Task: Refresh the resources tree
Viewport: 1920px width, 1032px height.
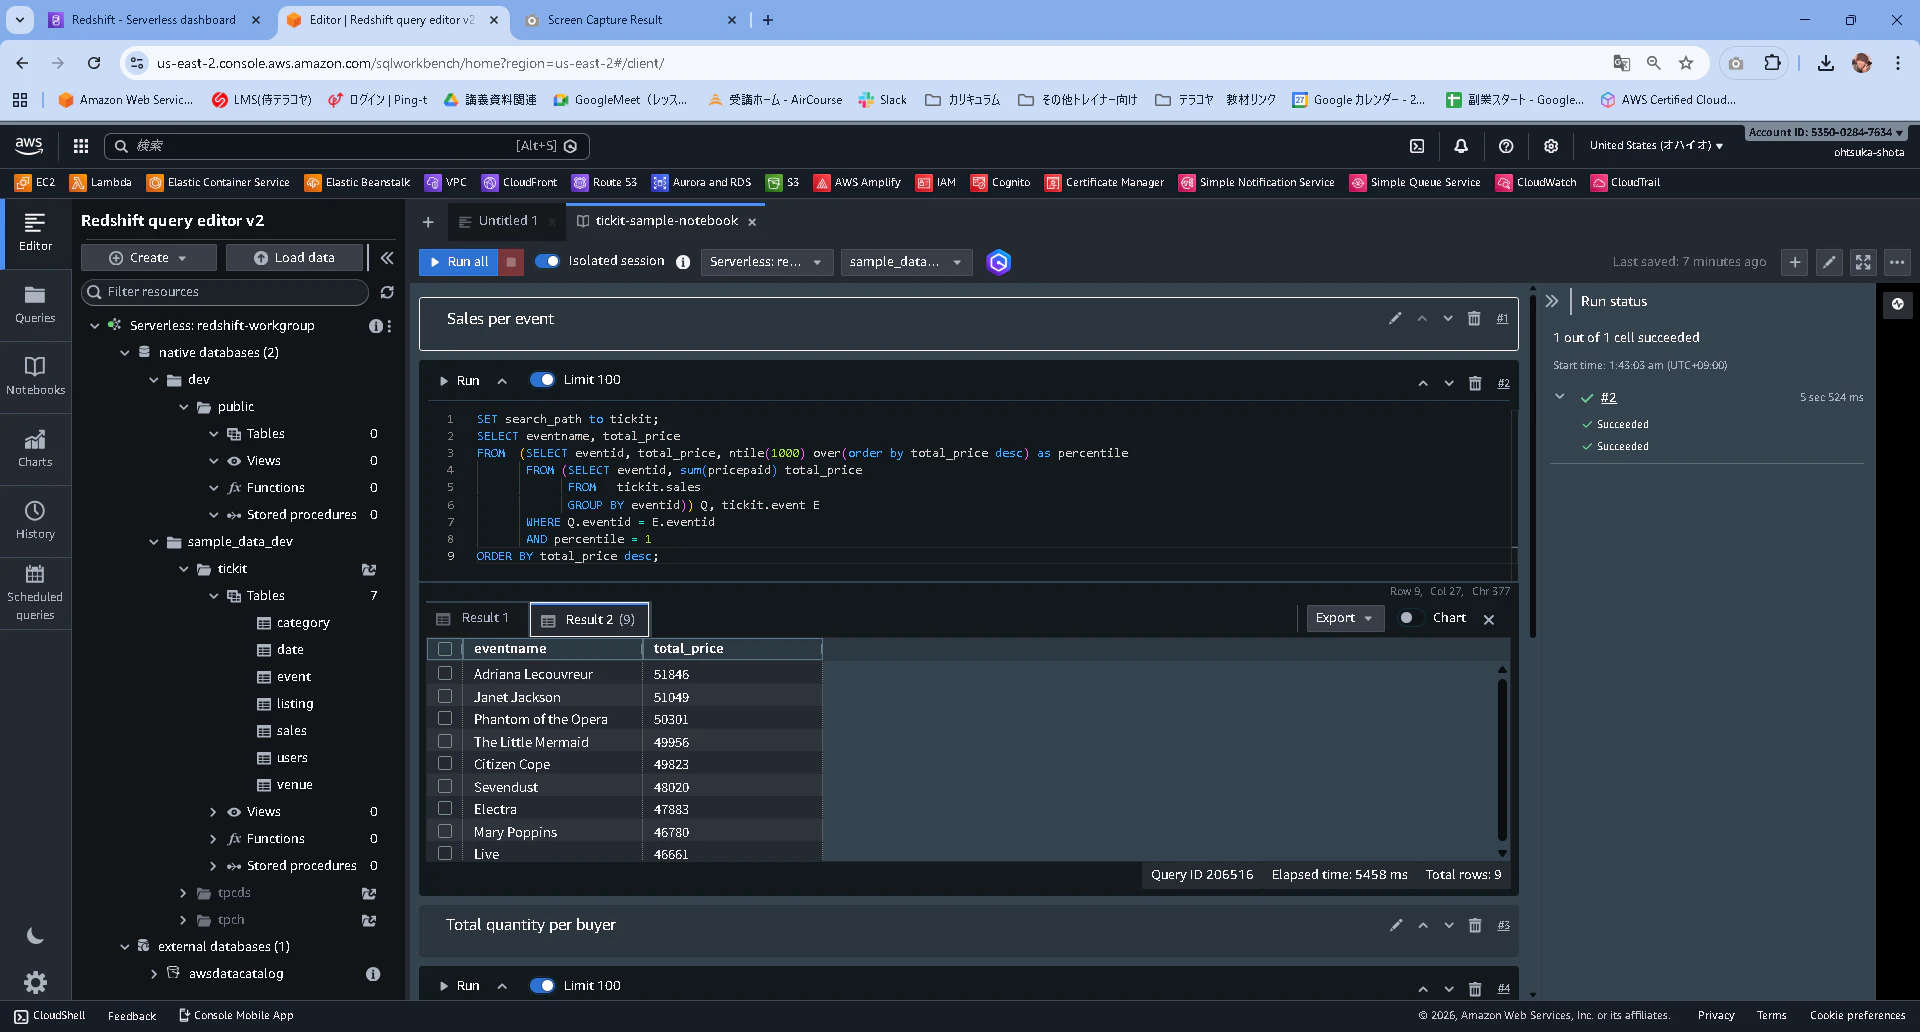Action: (387, 292)
